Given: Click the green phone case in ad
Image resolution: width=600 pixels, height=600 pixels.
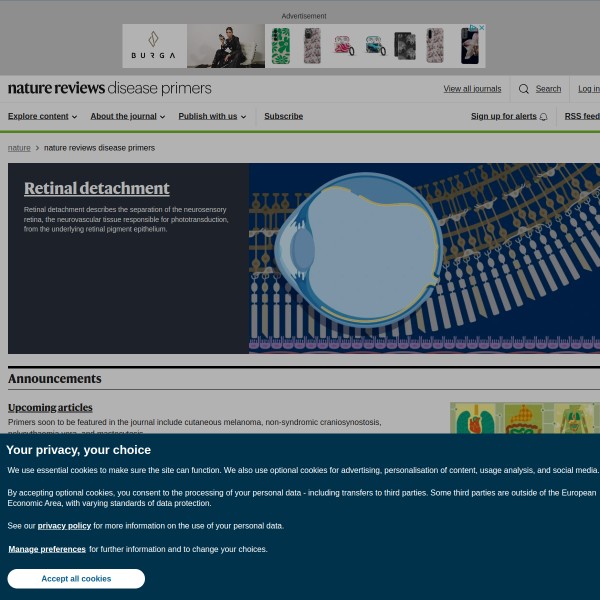Looking at the screenshot, I should click(281, 46).
